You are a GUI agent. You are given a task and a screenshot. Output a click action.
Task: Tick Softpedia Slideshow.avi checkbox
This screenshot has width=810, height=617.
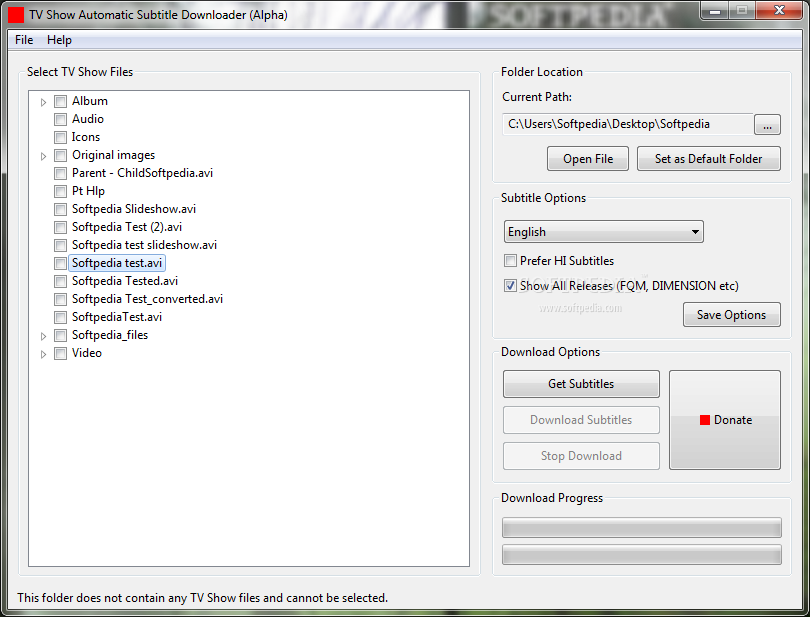point(60,209)
